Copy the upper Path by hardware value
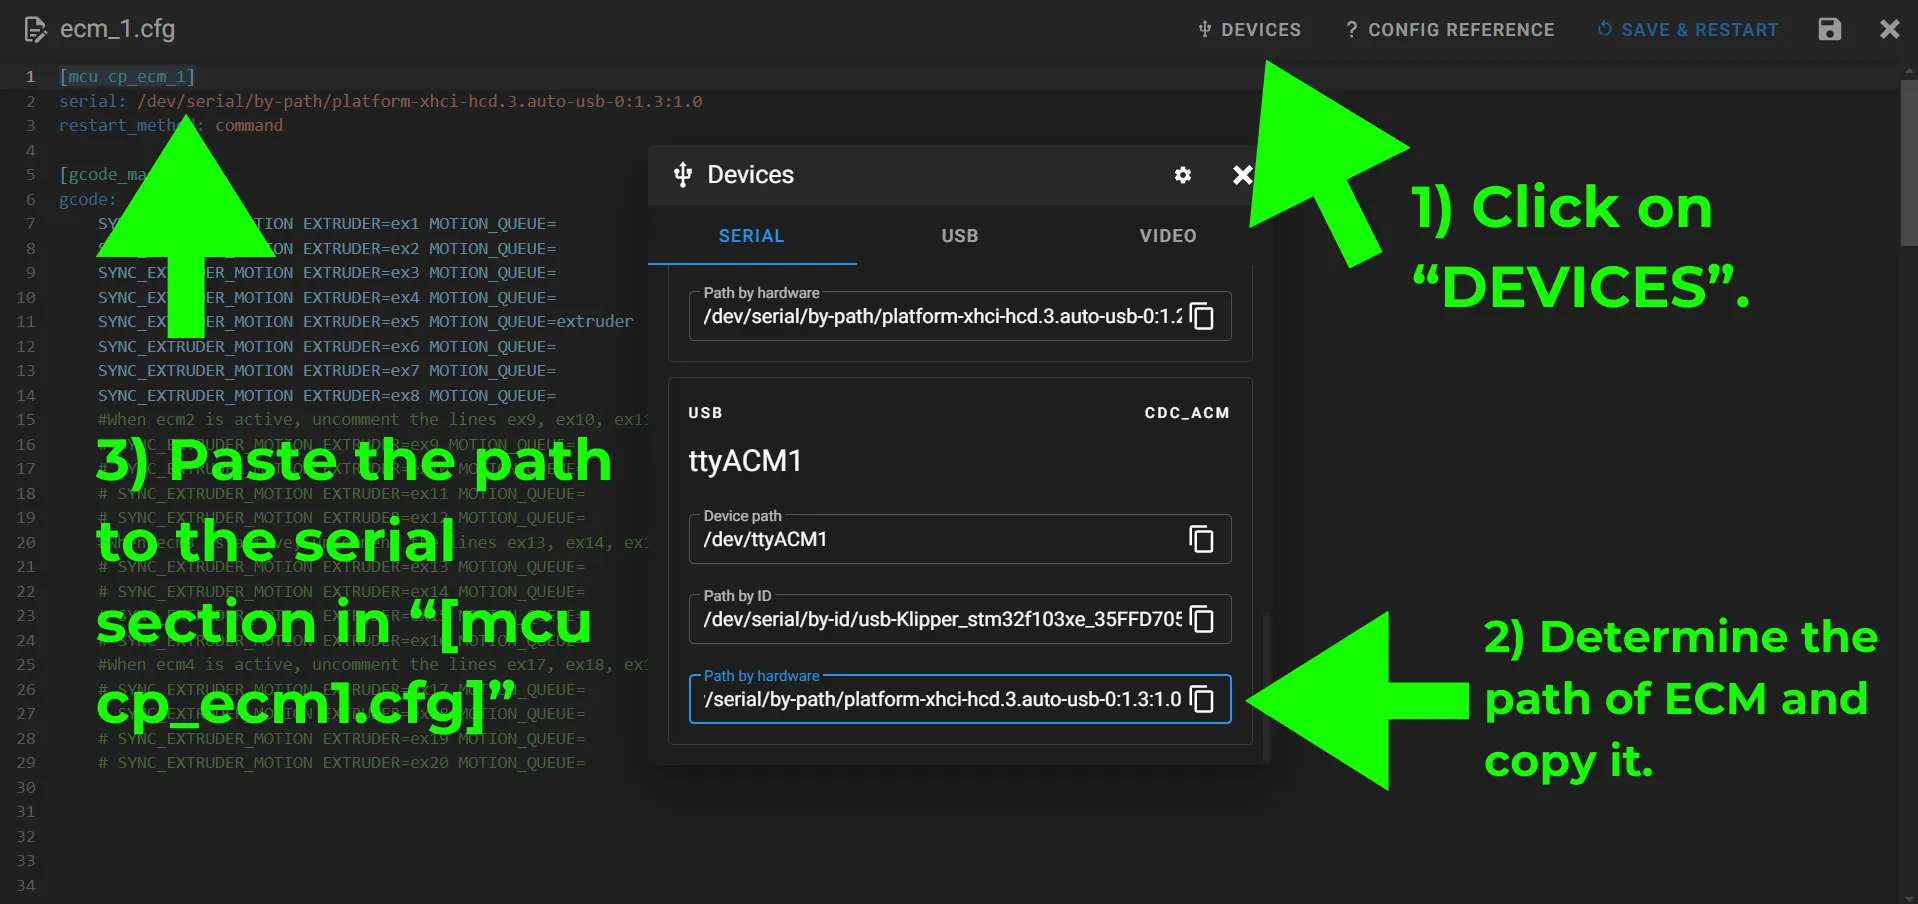This screenshot has height=904, width=1918. 1201,316
